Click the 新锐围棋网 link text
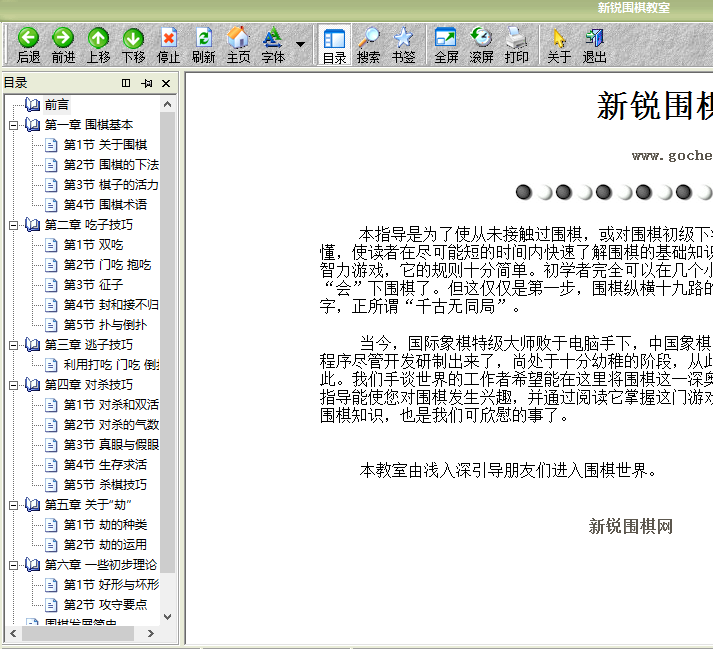713x649 pixels. [x=630, y=526]
